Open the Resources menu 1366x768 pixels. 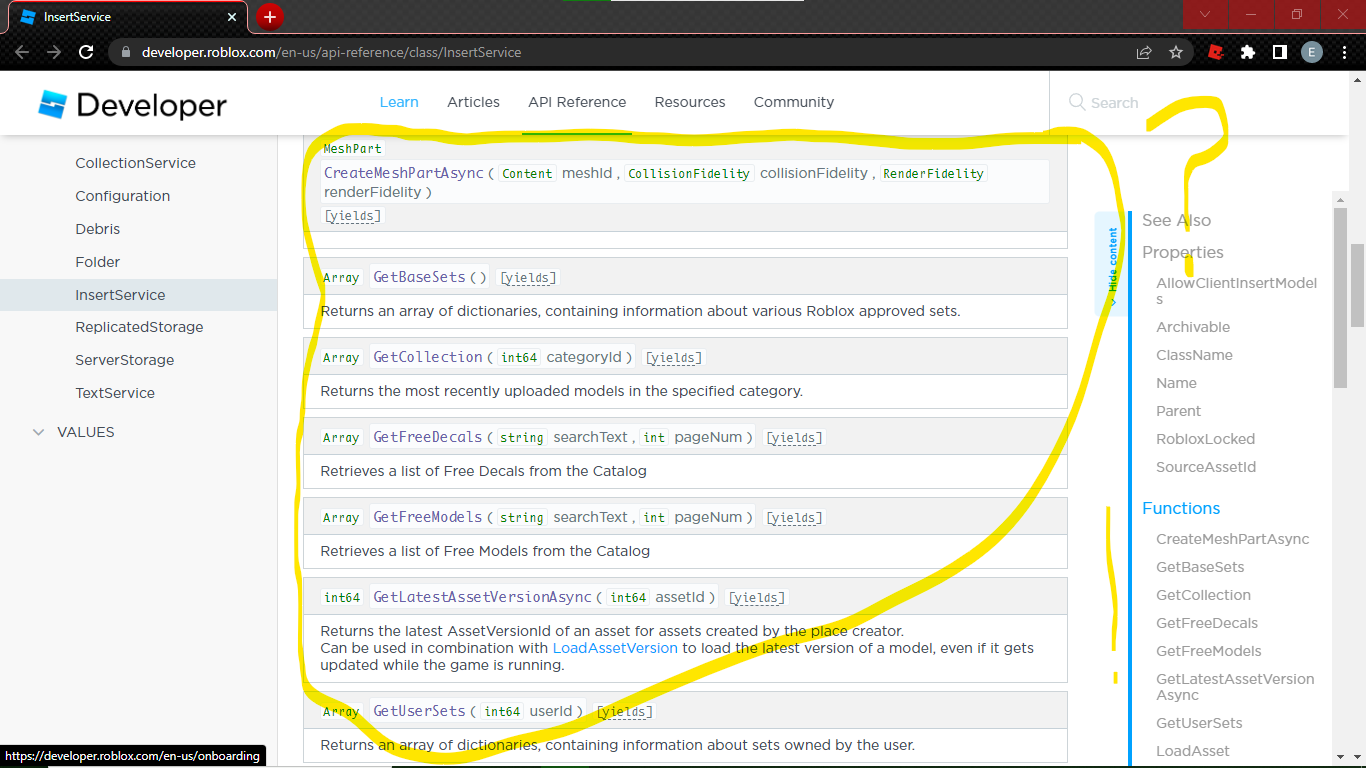point(690,102)
